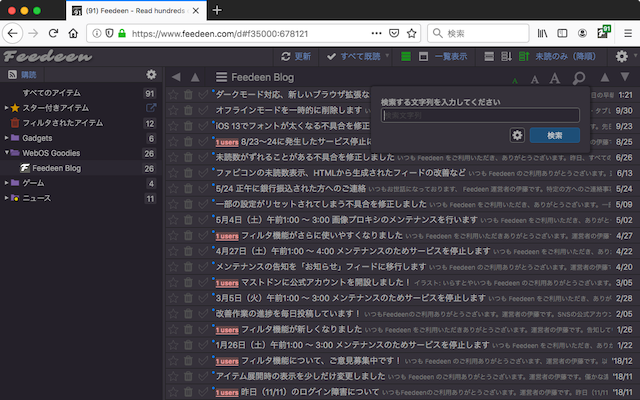Switch to expanded view icon
Screen dimensions: 640x400
click(x=423, y=56)
